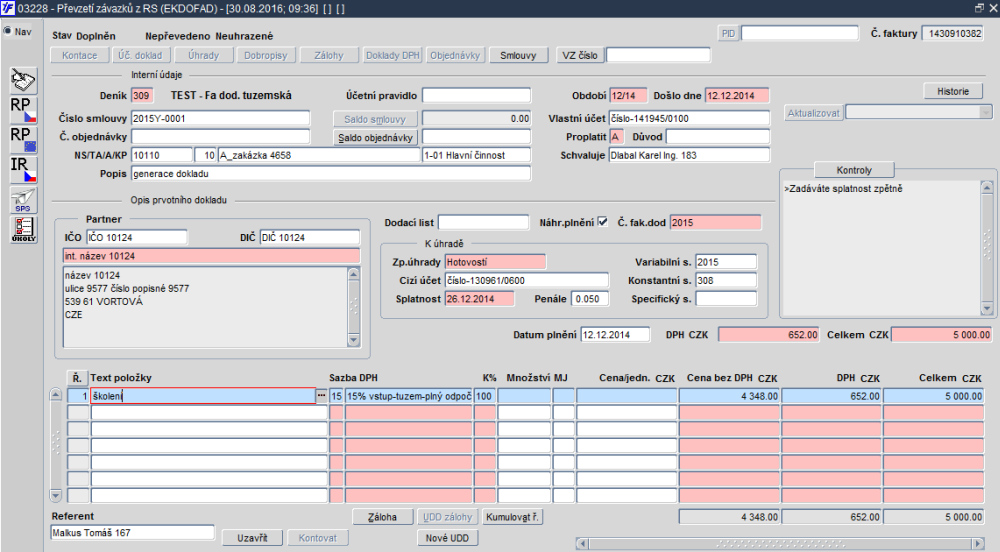
Task: Restore the window using title bar button
Action: coord(979,8)
